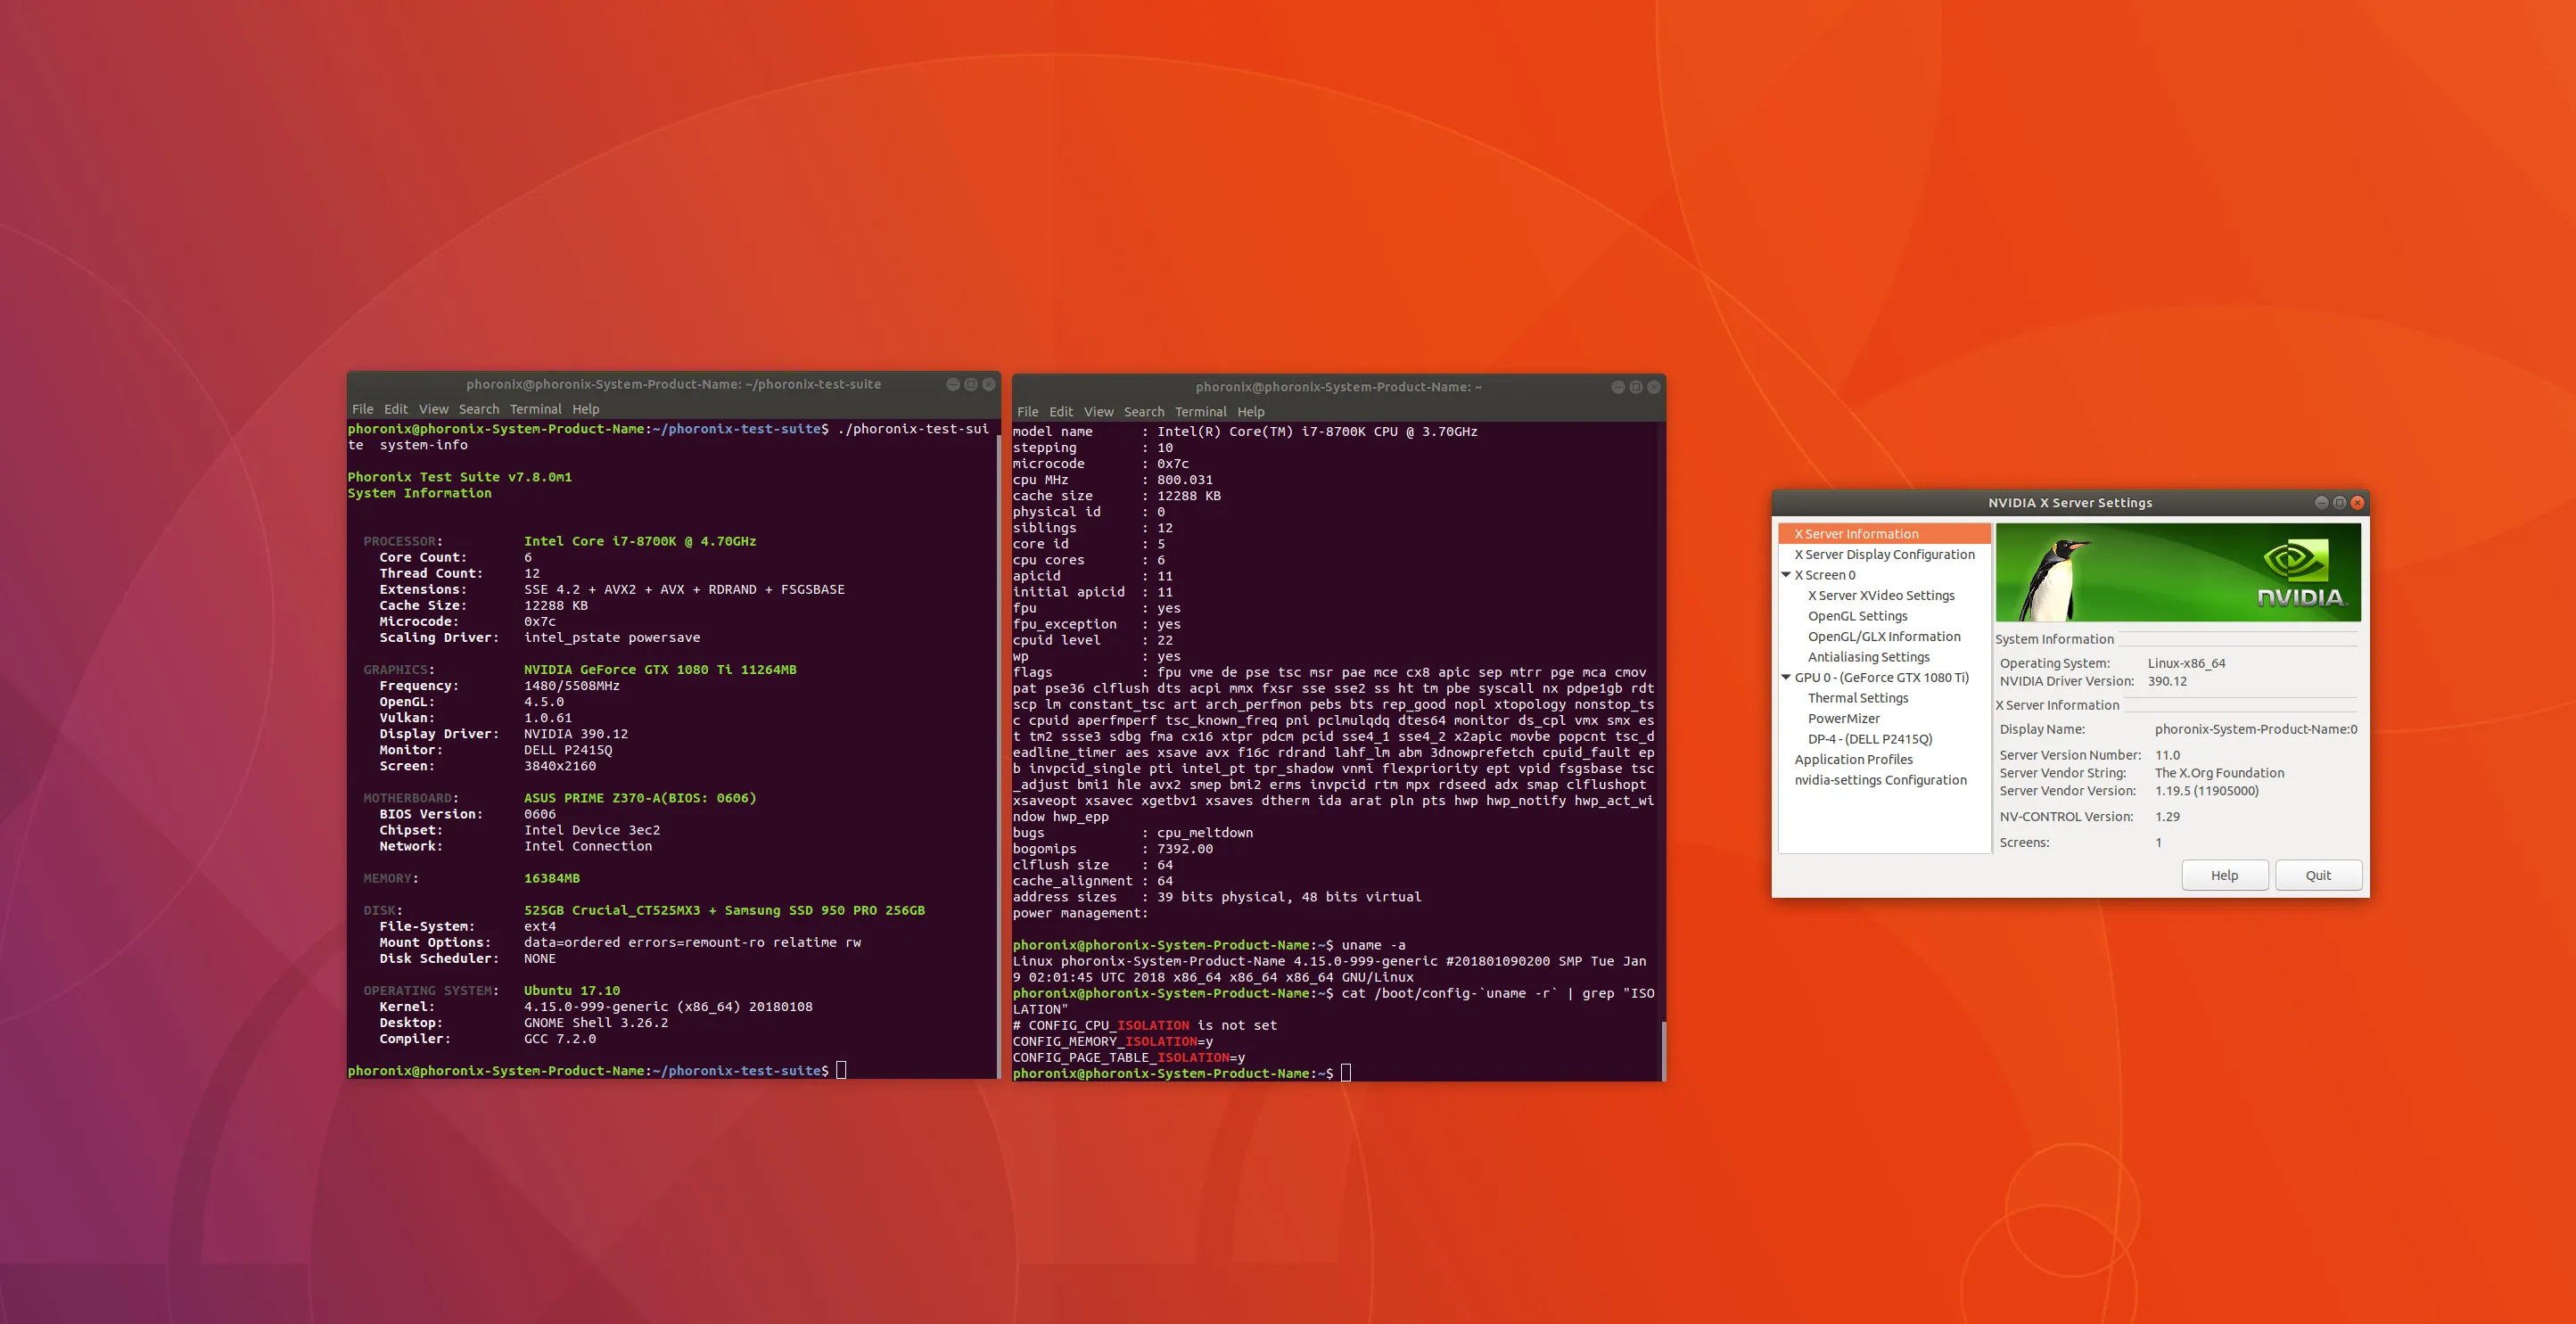Click the Help button in NVIDIA settings
This screenshot has width=2576, height=1324.
pos(2224,875)
